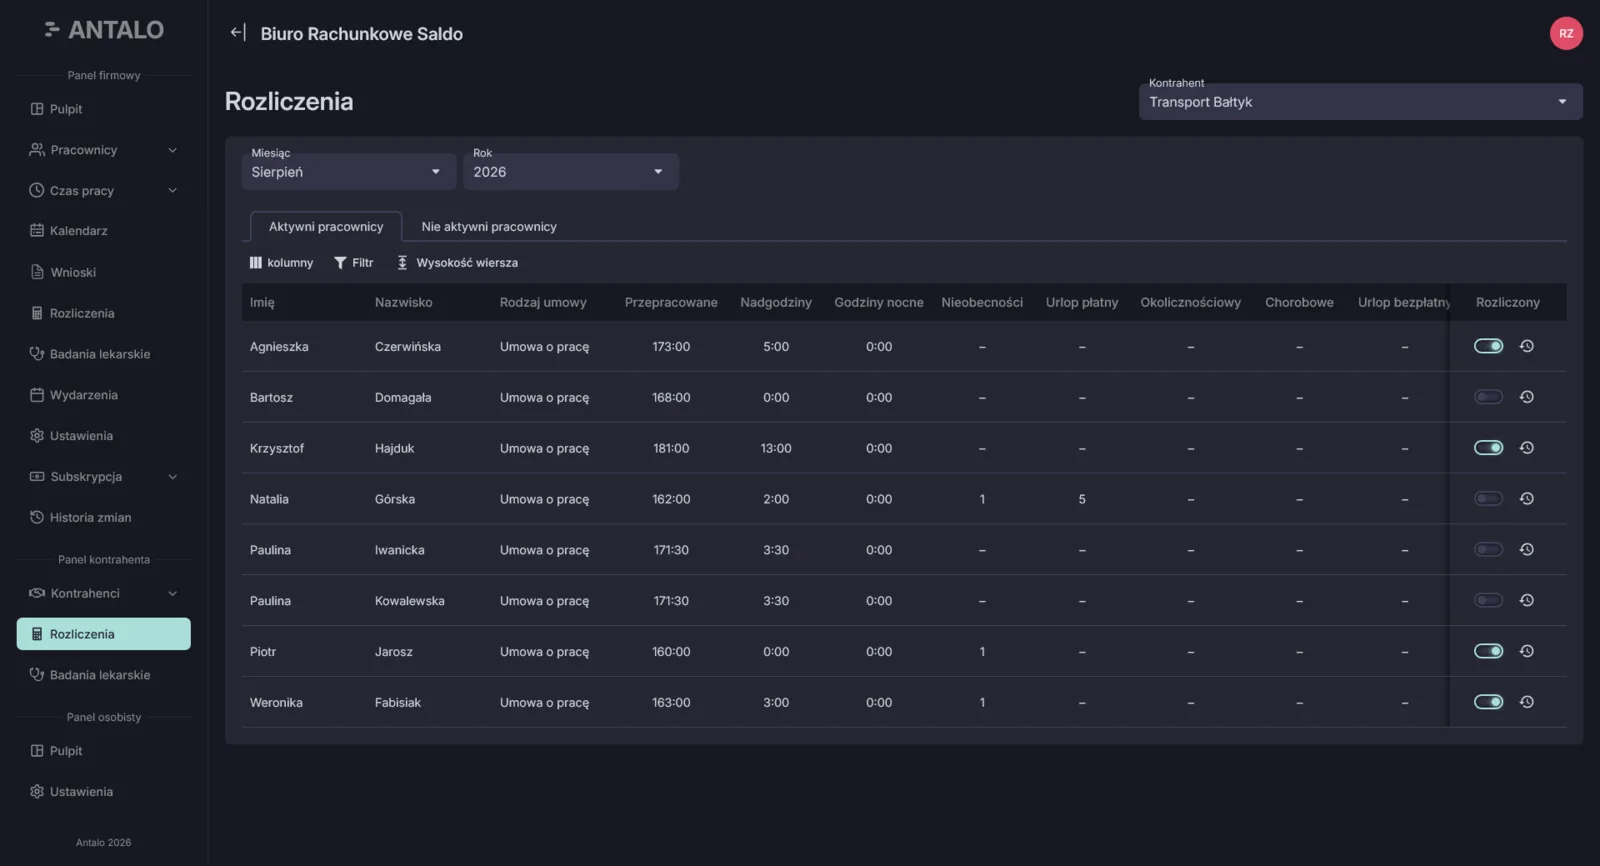
Task: Open Wydarzenia in the sidebar
Action: click(104, 395)
